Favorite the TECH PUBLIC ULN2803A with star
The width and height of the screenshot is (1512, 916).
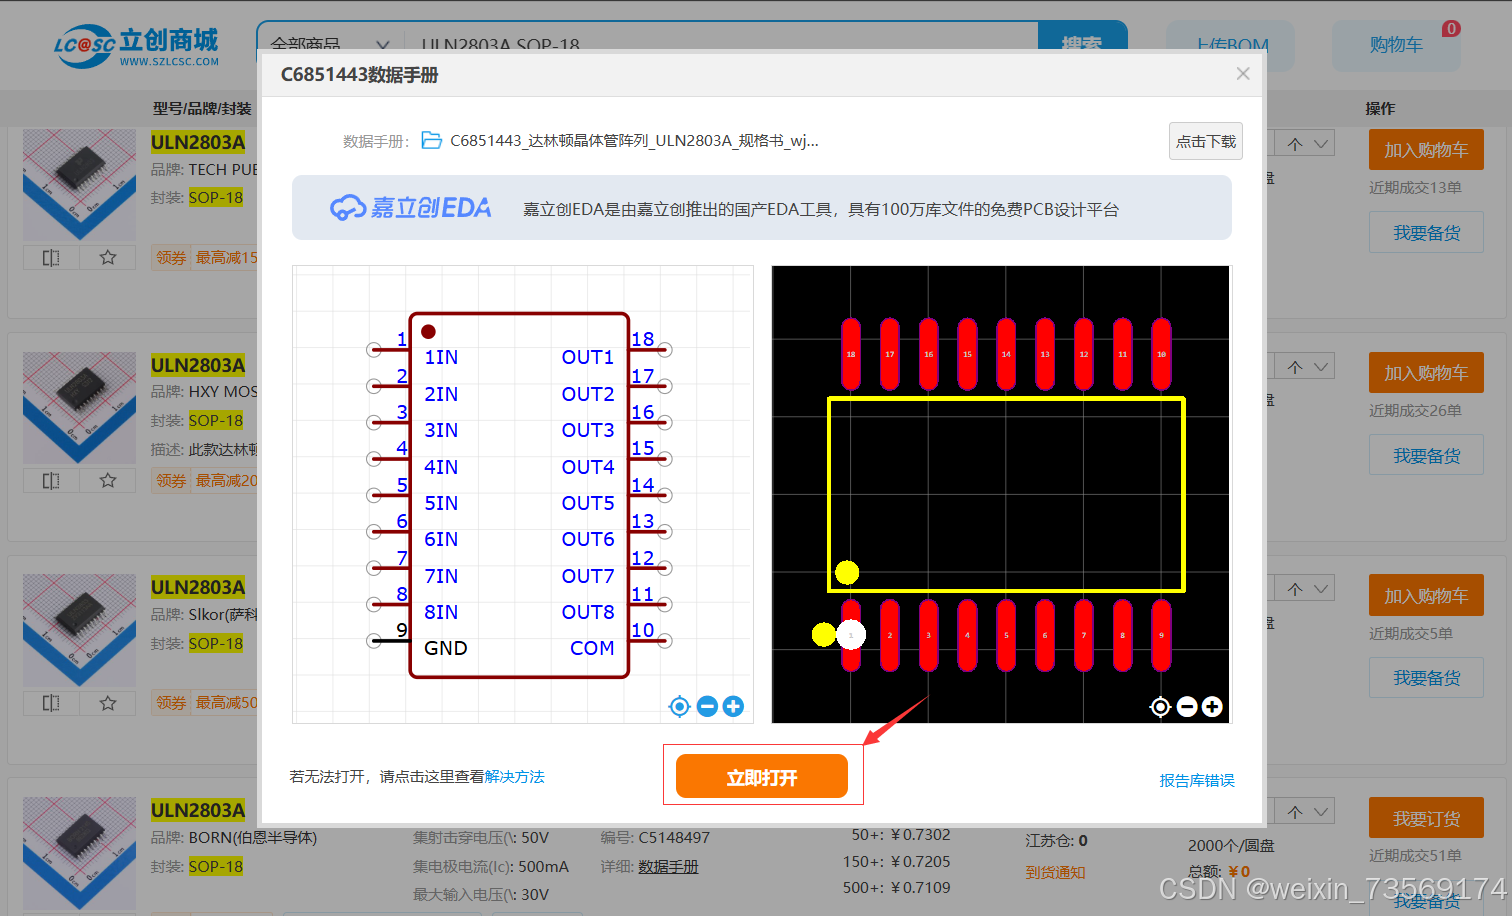[x=108, y=258]
